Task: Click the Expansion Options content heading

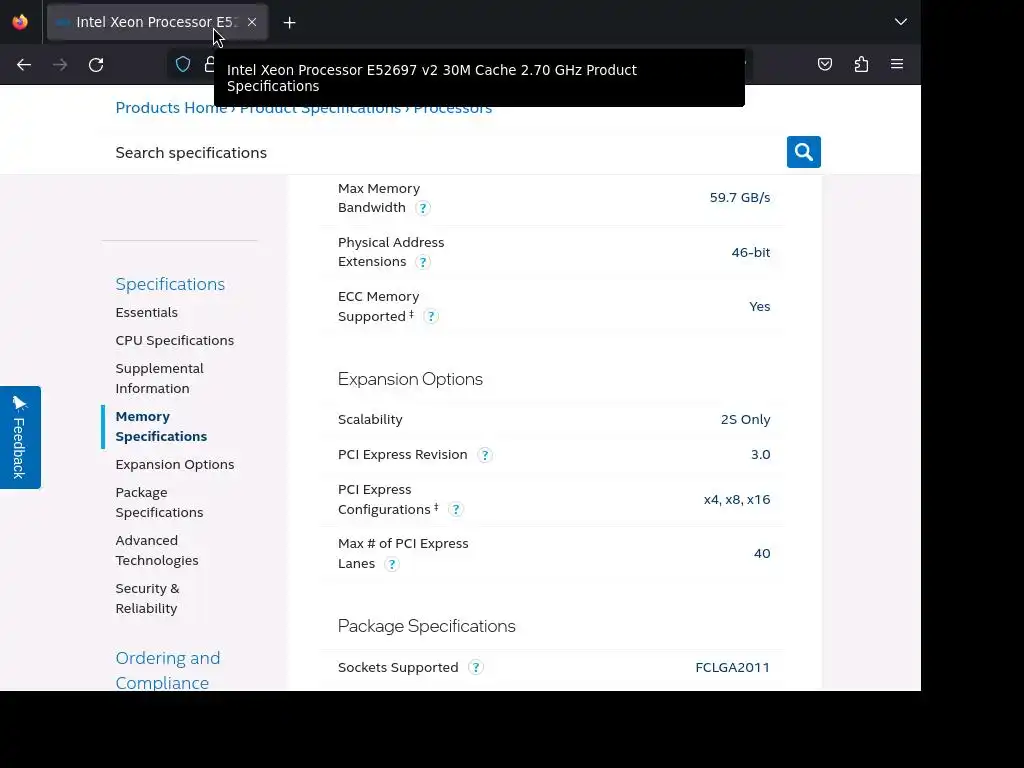Action: [x=410, y=379]
